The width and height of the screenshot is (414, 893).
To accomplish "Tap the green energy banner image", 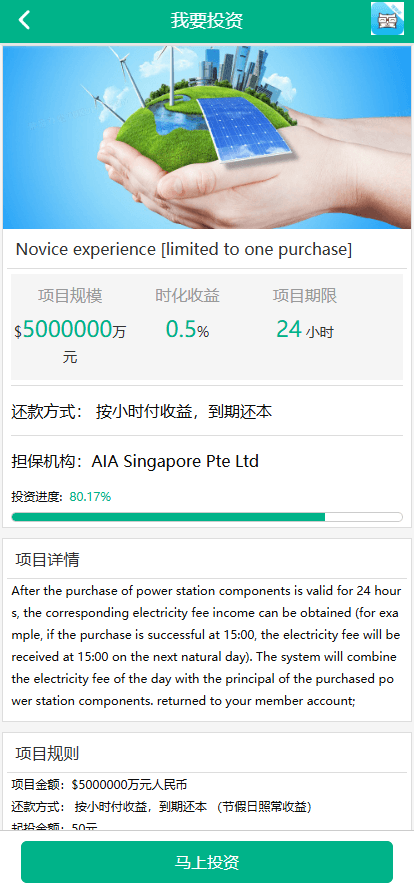I will (x=207, y=137).
